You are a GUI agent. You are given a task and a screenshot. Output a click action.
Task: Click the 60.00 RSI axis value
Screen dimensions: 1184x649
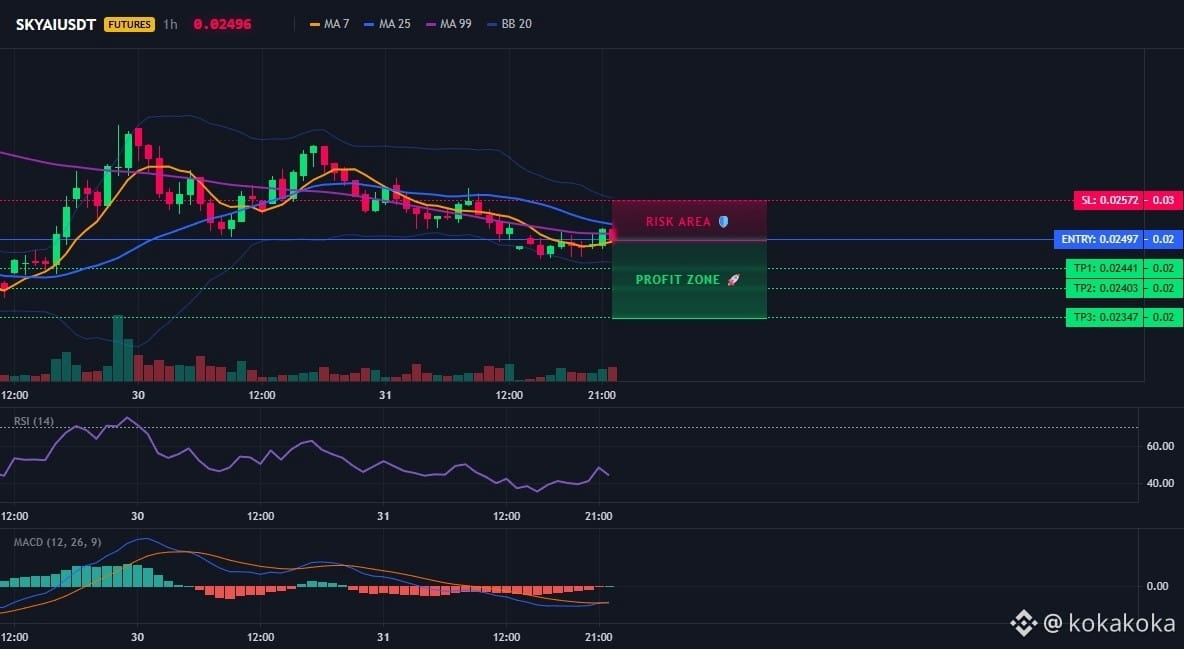pos(1160,447)
